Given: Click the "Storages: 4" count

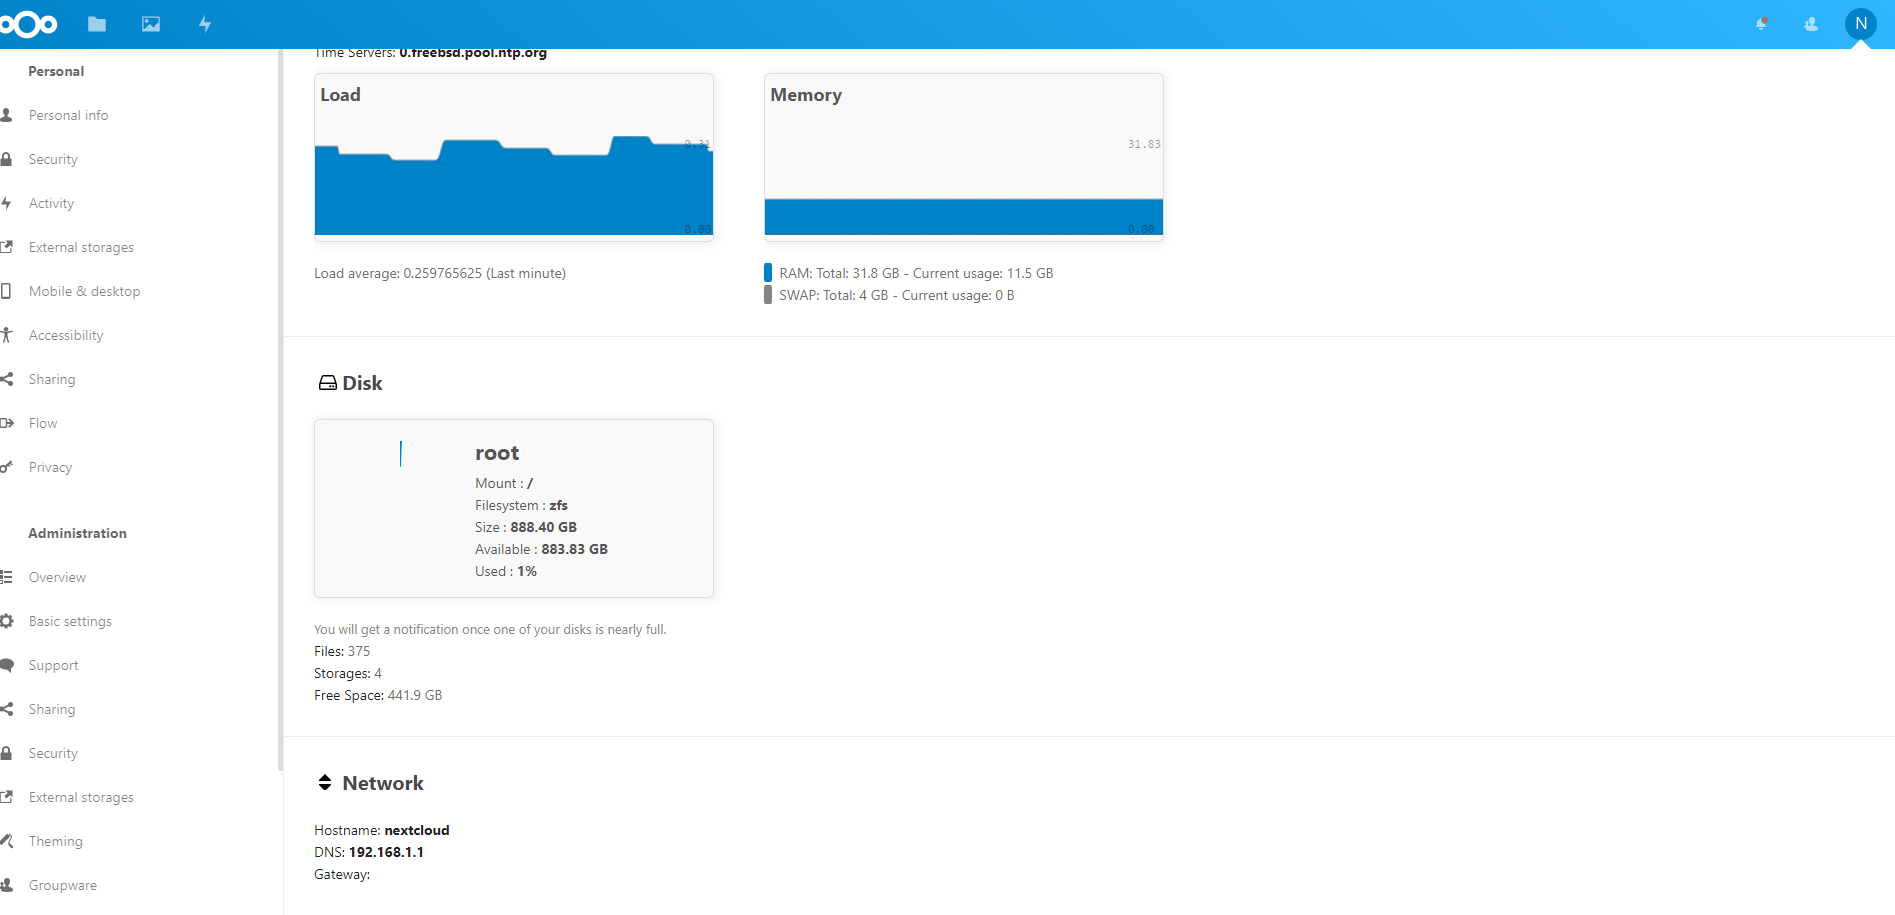Looking at the screenshot, I should (x=348, y=673).
